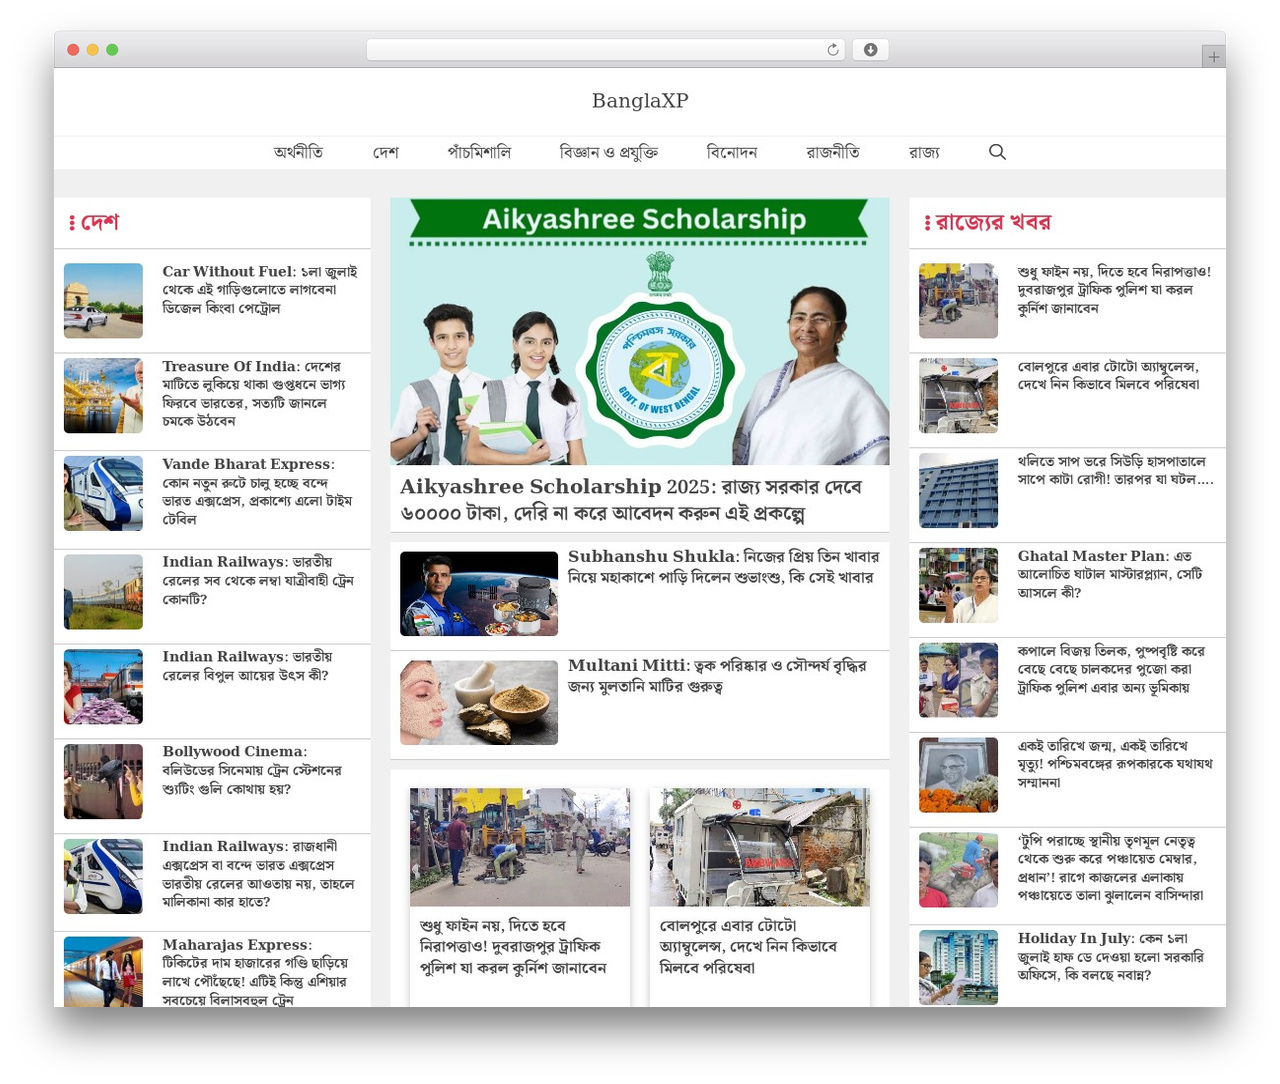
Task: Click the Aikyashree Scholarship banner image
Action: pos(640,331)
